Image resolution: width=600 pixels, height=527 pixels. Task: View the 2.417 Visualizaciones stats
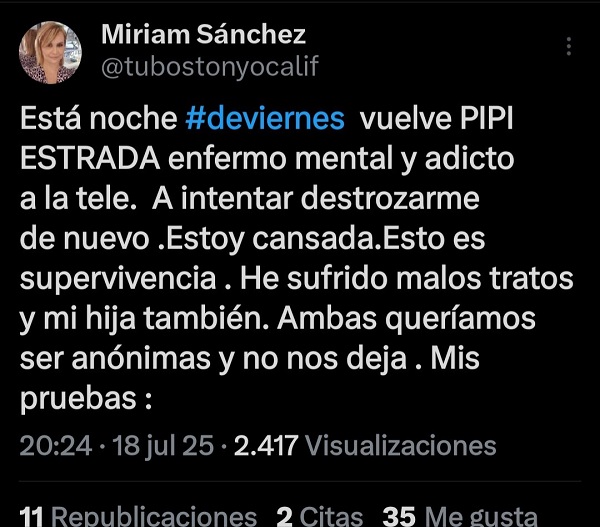tap(365, 445)
